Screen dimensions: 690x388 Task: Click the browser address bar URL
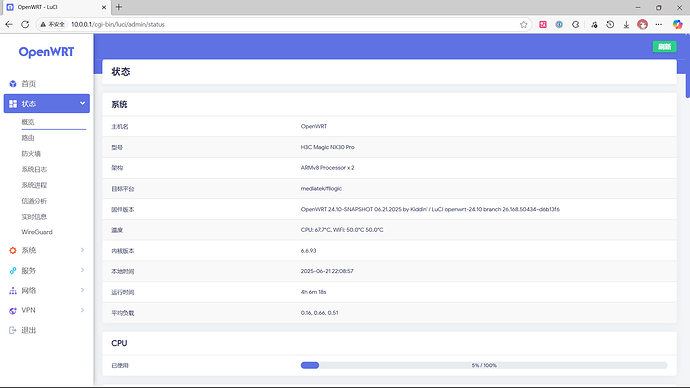pos(118,25)
